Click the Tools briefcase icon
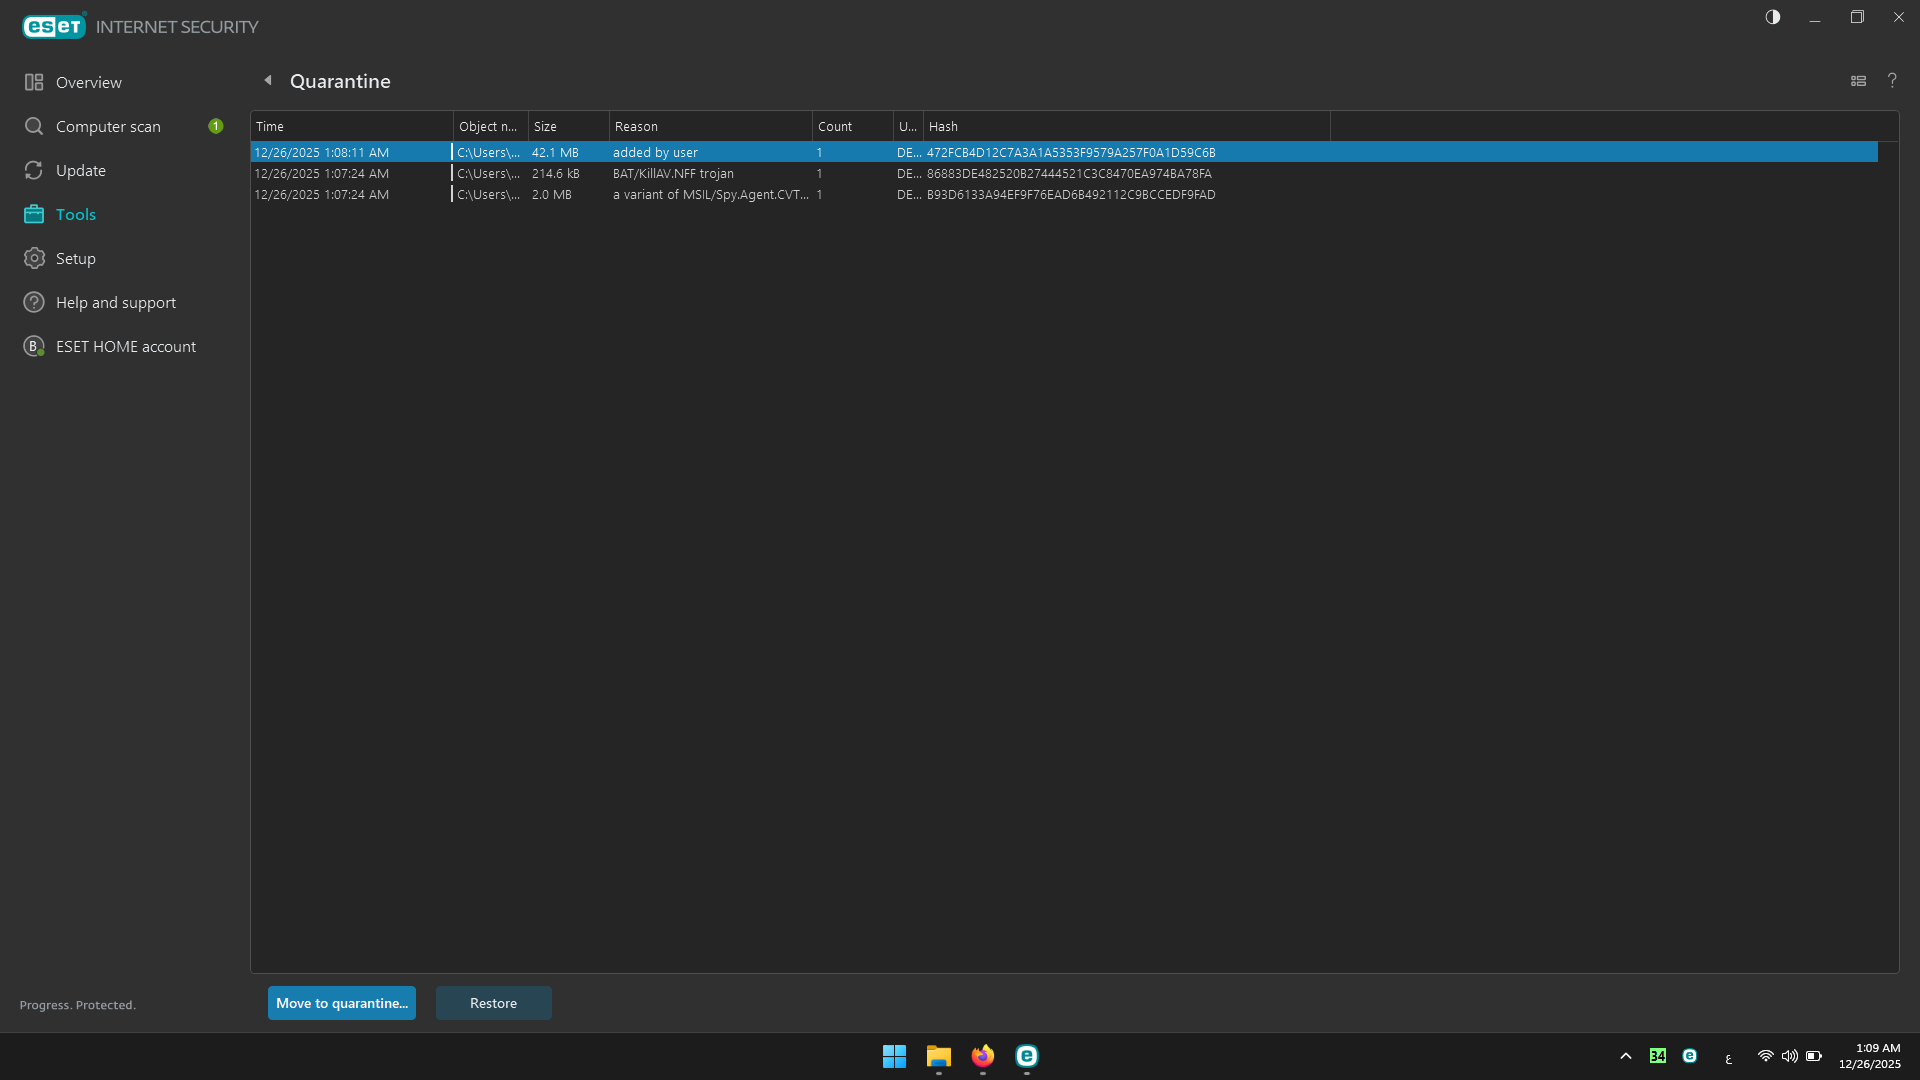Image resolution: width=1920 pixels, height=1080 pixels. [34, 214]
